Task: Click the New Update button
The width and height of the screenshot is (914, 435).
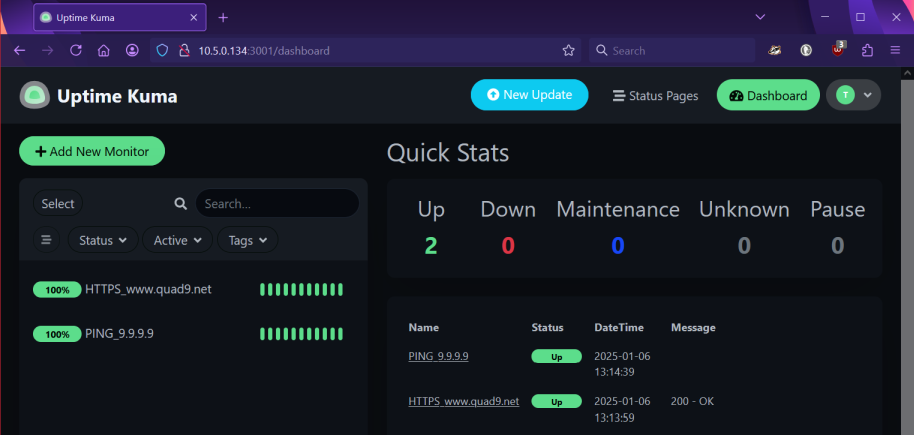Action: click(x=529, y=94)
